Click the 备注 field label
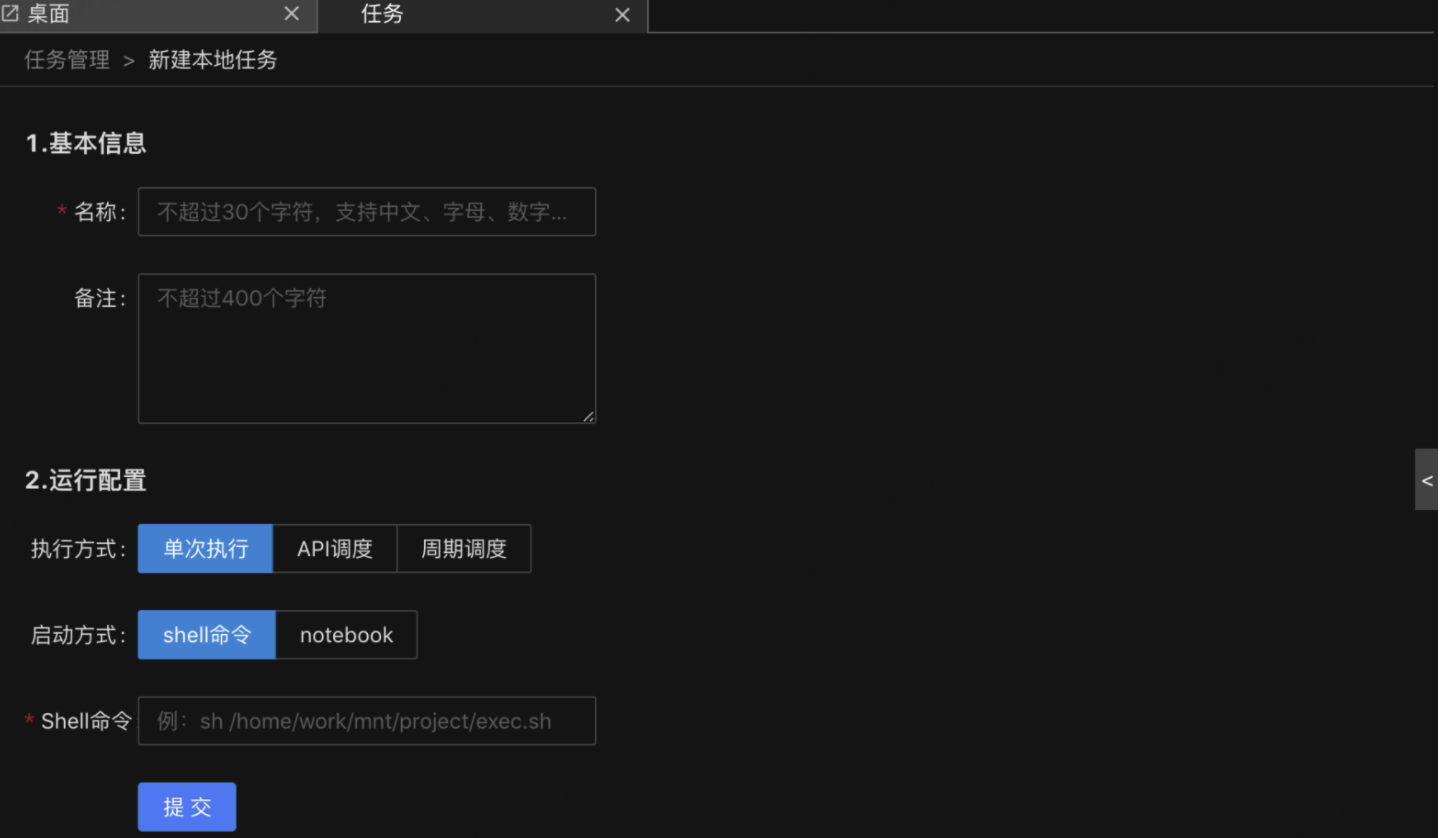This screenshot has height=838, width=1440. [x=100, y=298]
